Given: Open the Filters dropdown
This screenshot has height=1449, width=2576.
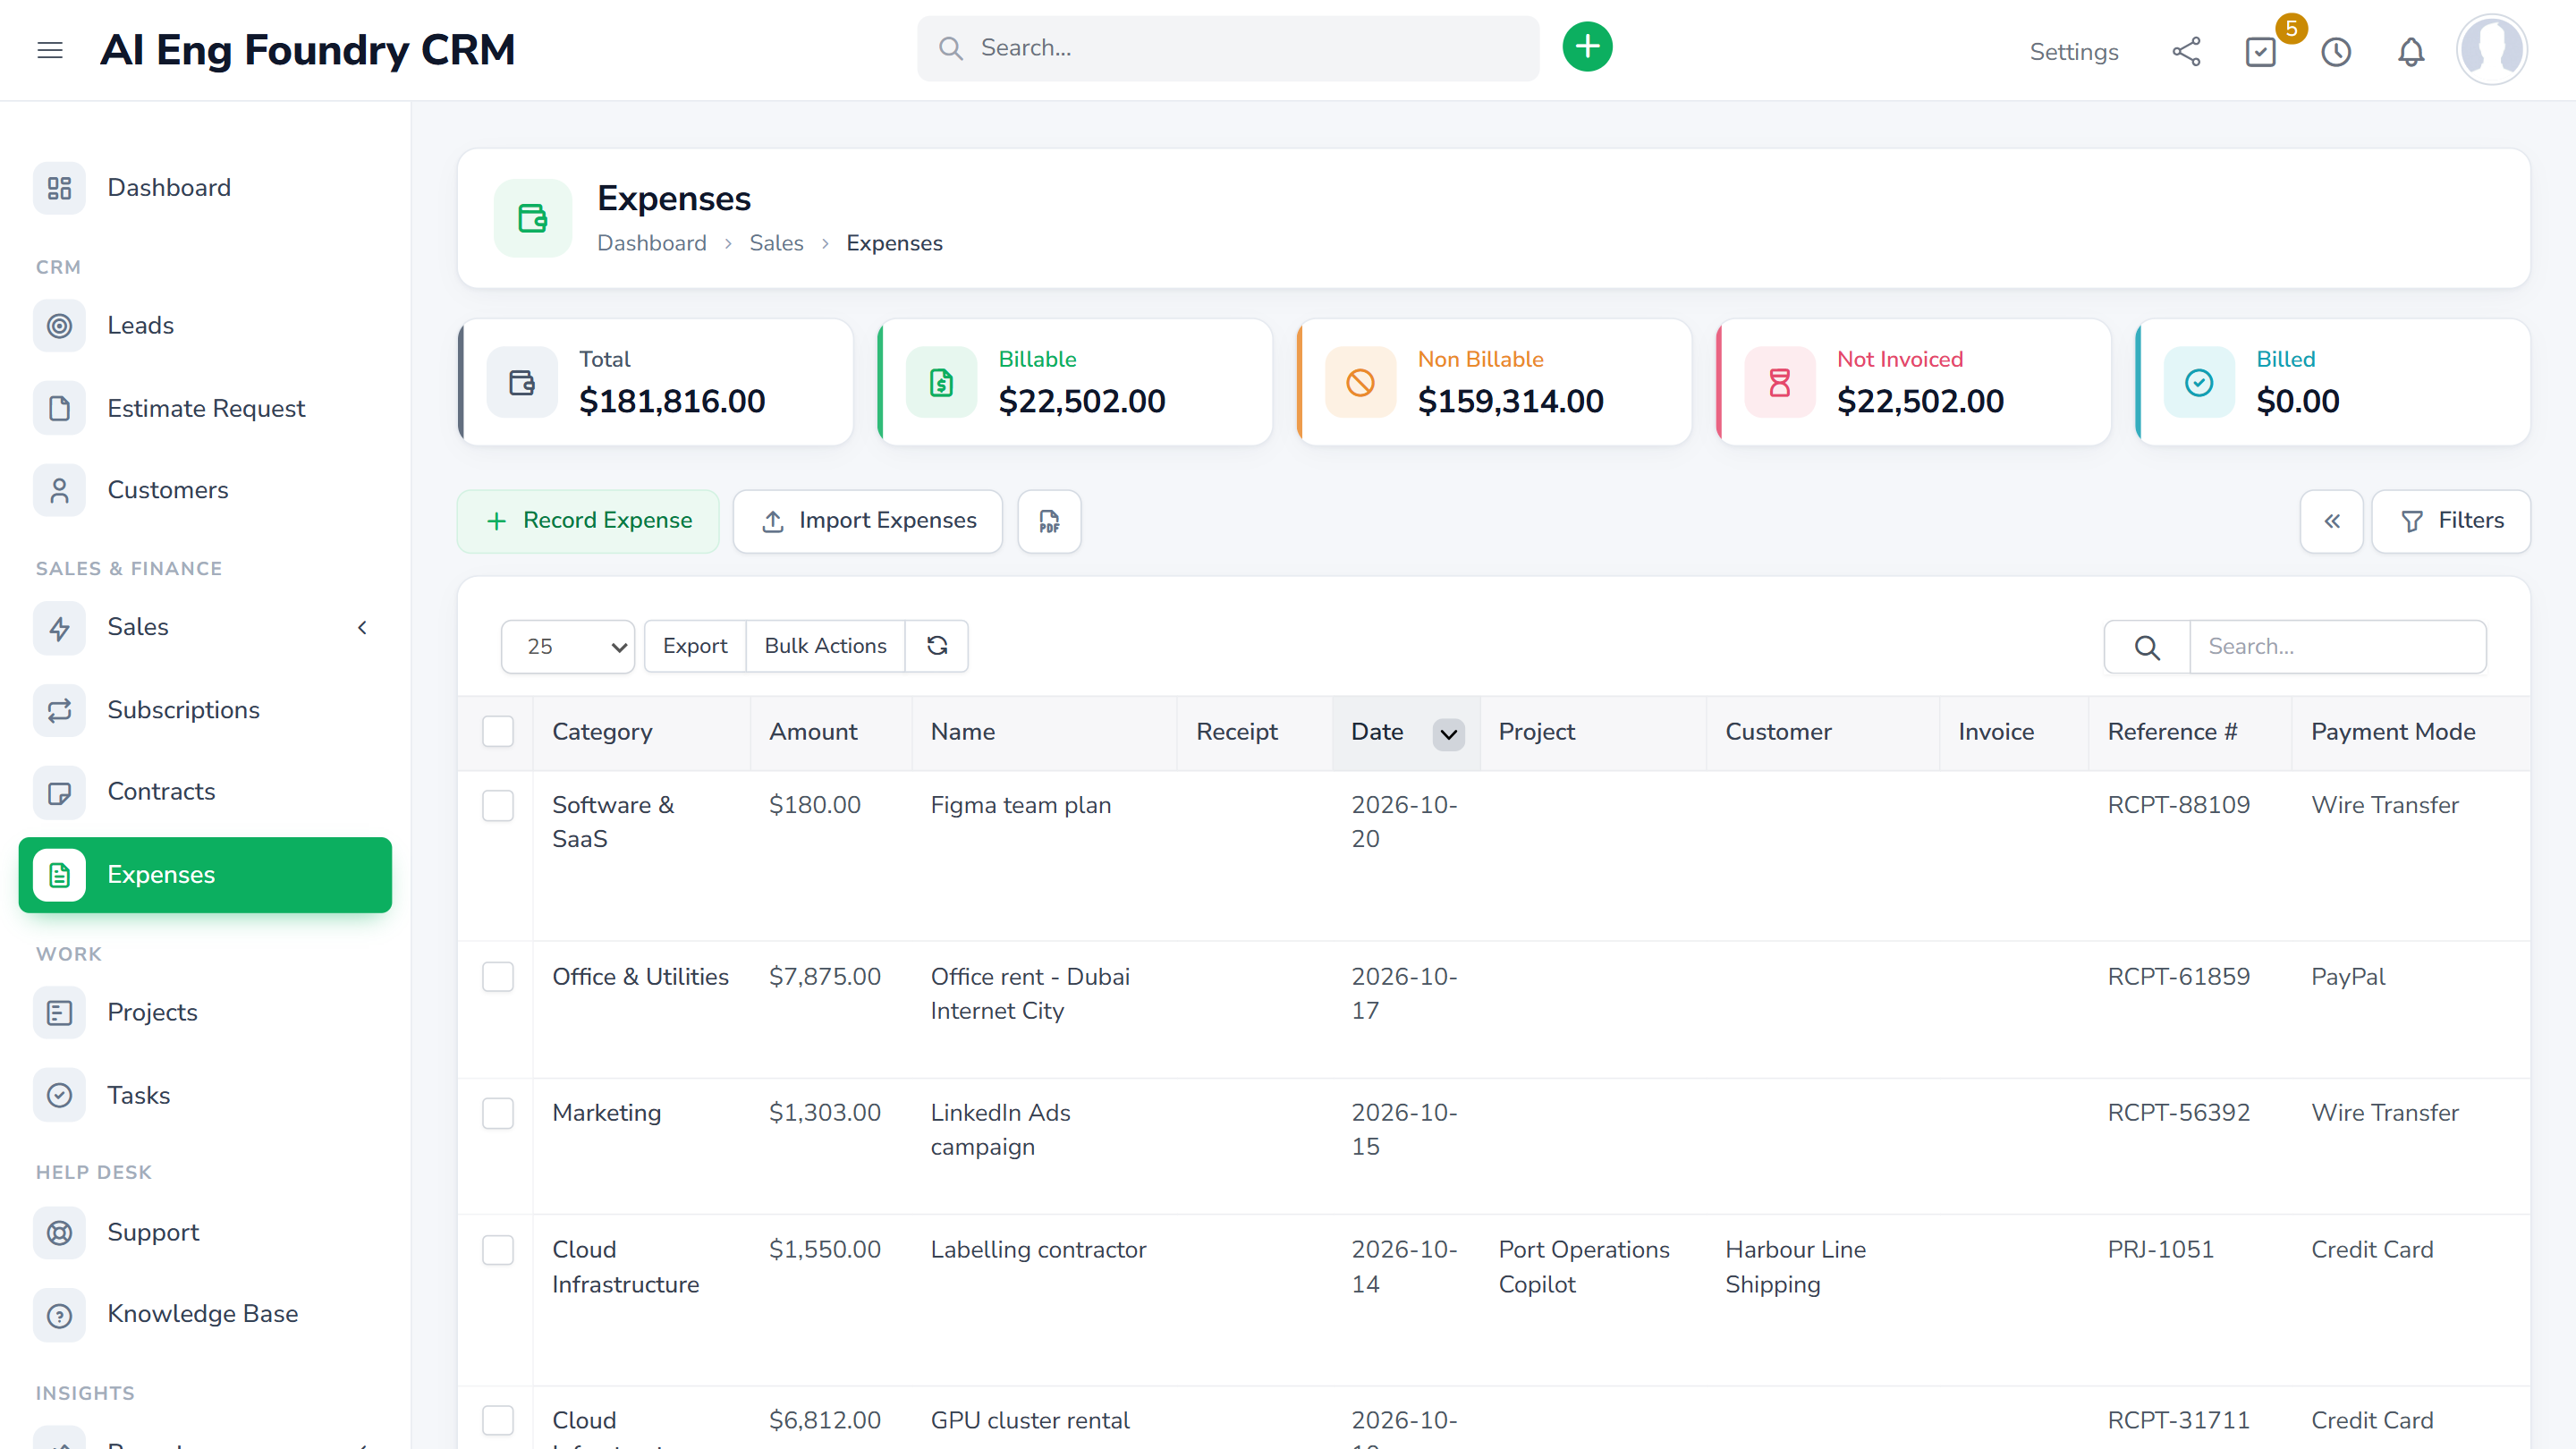Looking at the screenshot, I should (x=2450, y=521).
